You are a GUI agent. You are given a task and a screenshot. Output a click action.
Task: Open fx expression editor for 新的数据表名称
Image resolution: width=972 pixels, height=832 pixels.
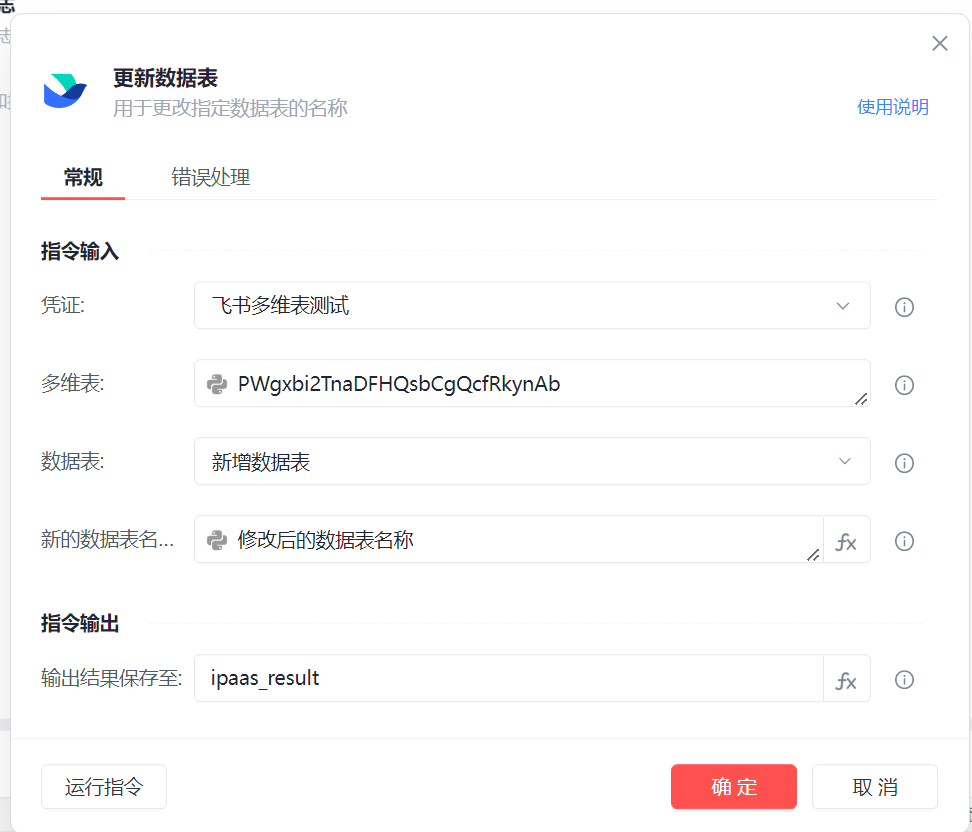click(846, 541)
